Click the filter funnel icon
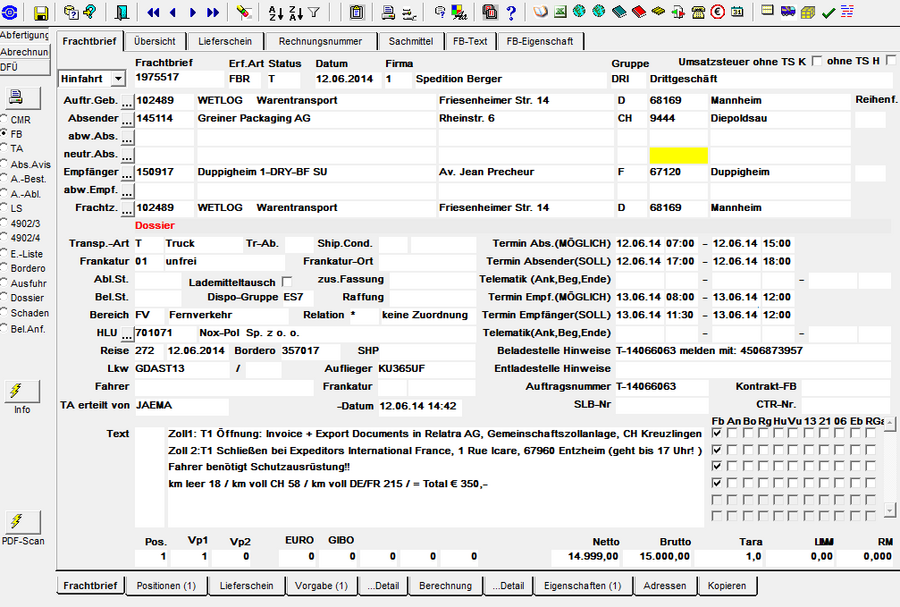Screen dimensions: 900x607 pos(314,12)
